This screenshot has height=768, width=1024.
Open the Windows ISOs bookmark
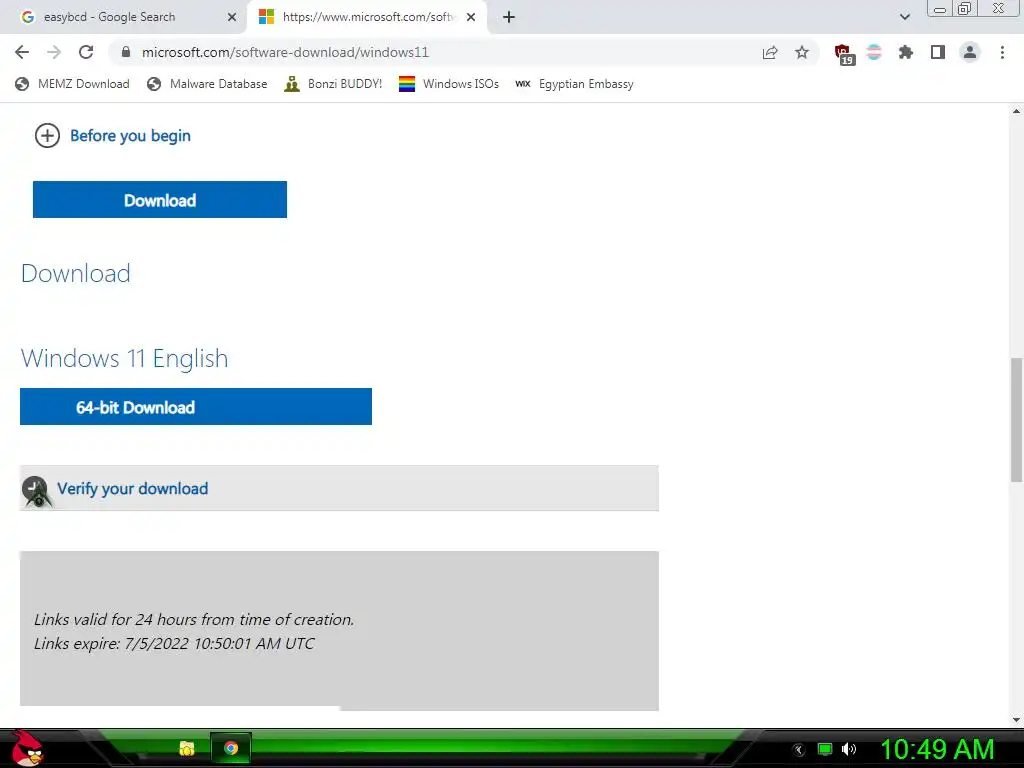click(x=449, y=84)
